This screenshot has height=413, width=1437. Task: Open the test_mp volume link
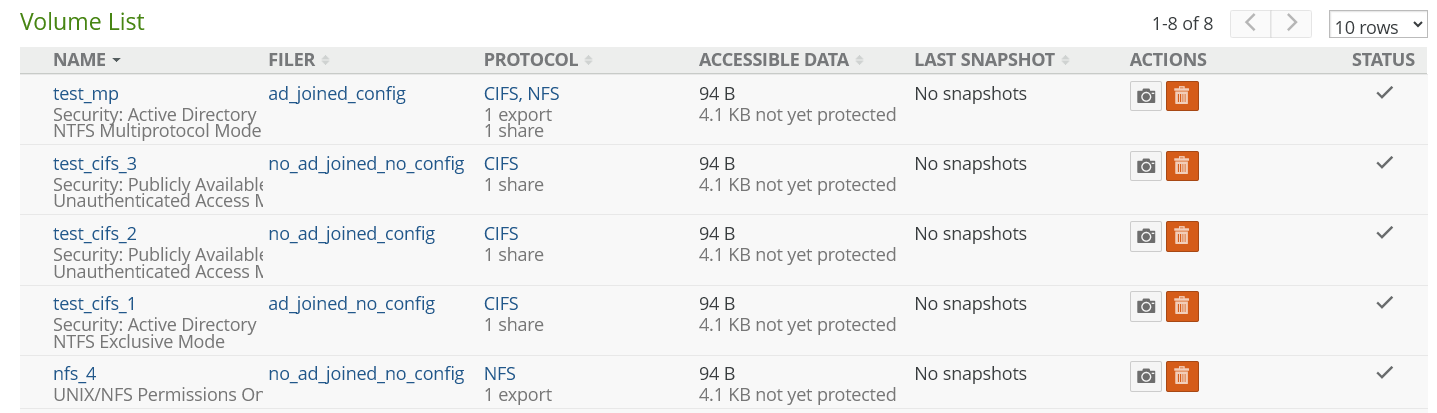tap(86, 94)
